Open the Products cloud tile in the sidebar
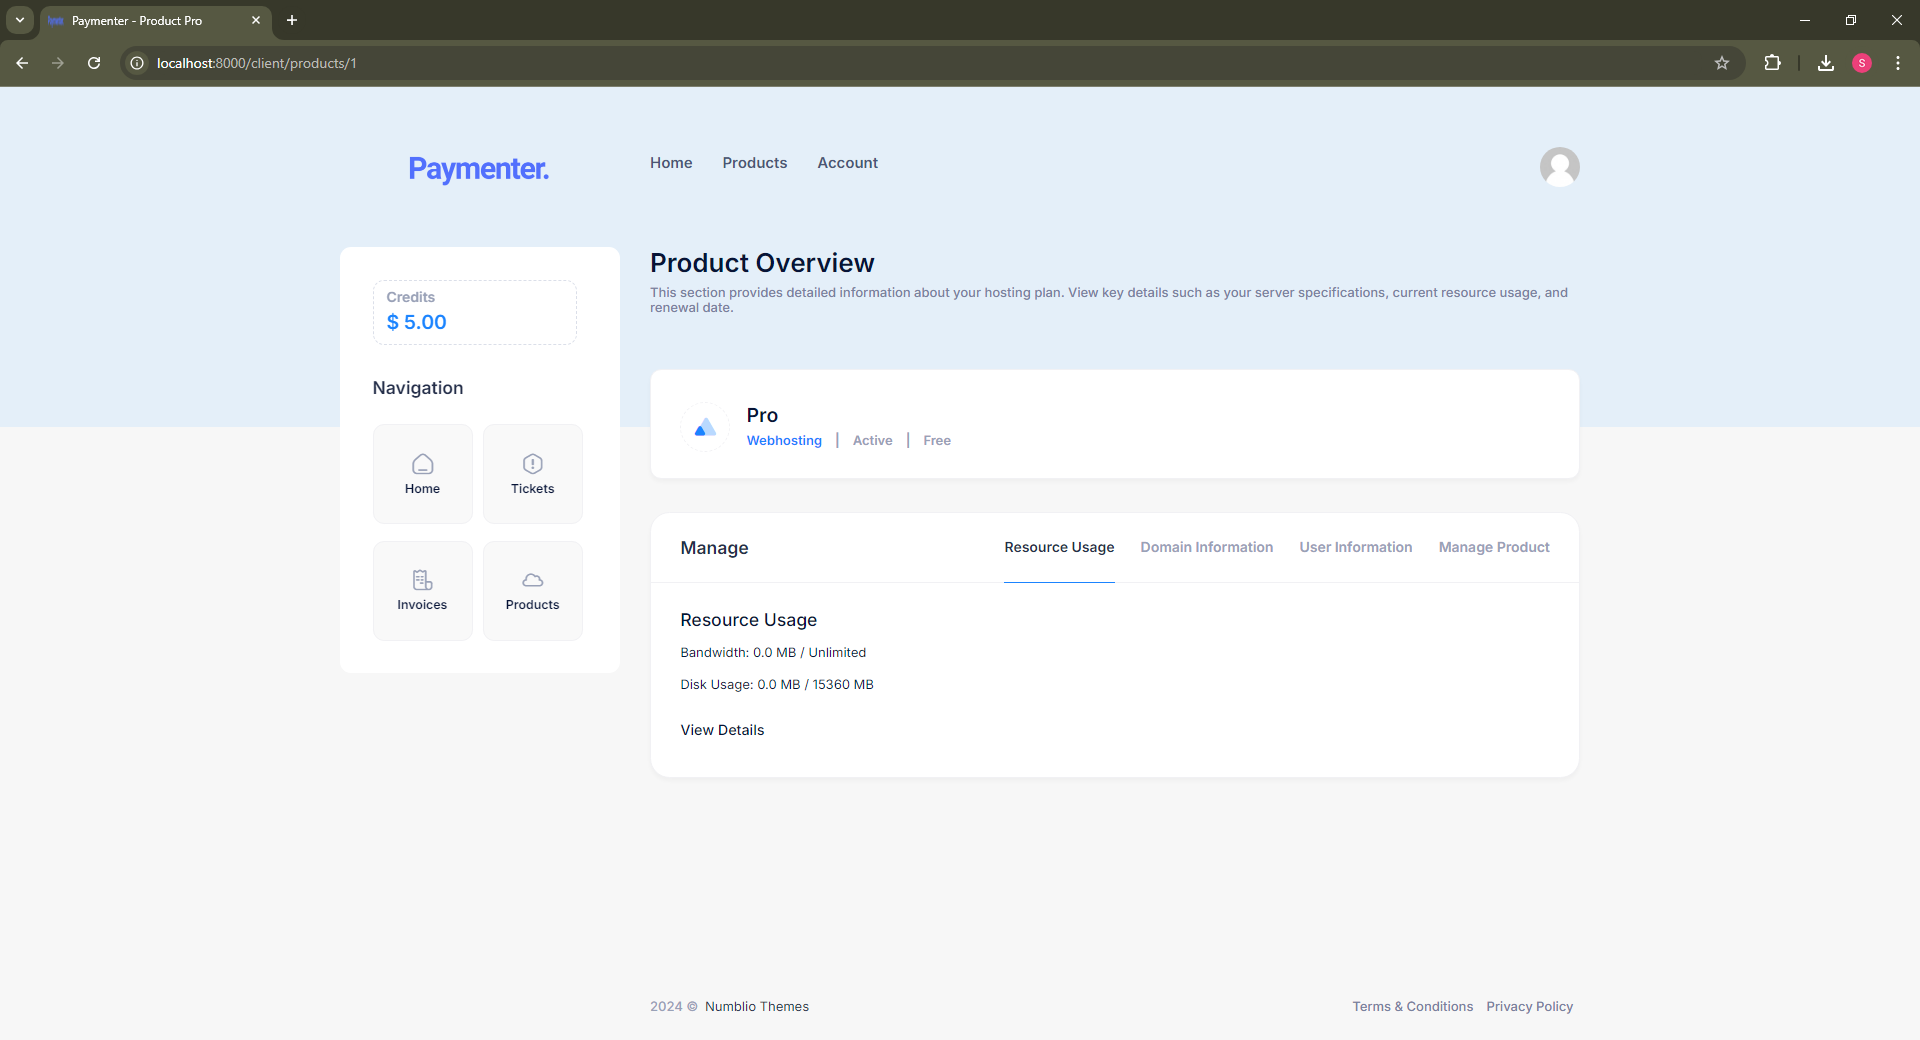 [x=532, y=591]
